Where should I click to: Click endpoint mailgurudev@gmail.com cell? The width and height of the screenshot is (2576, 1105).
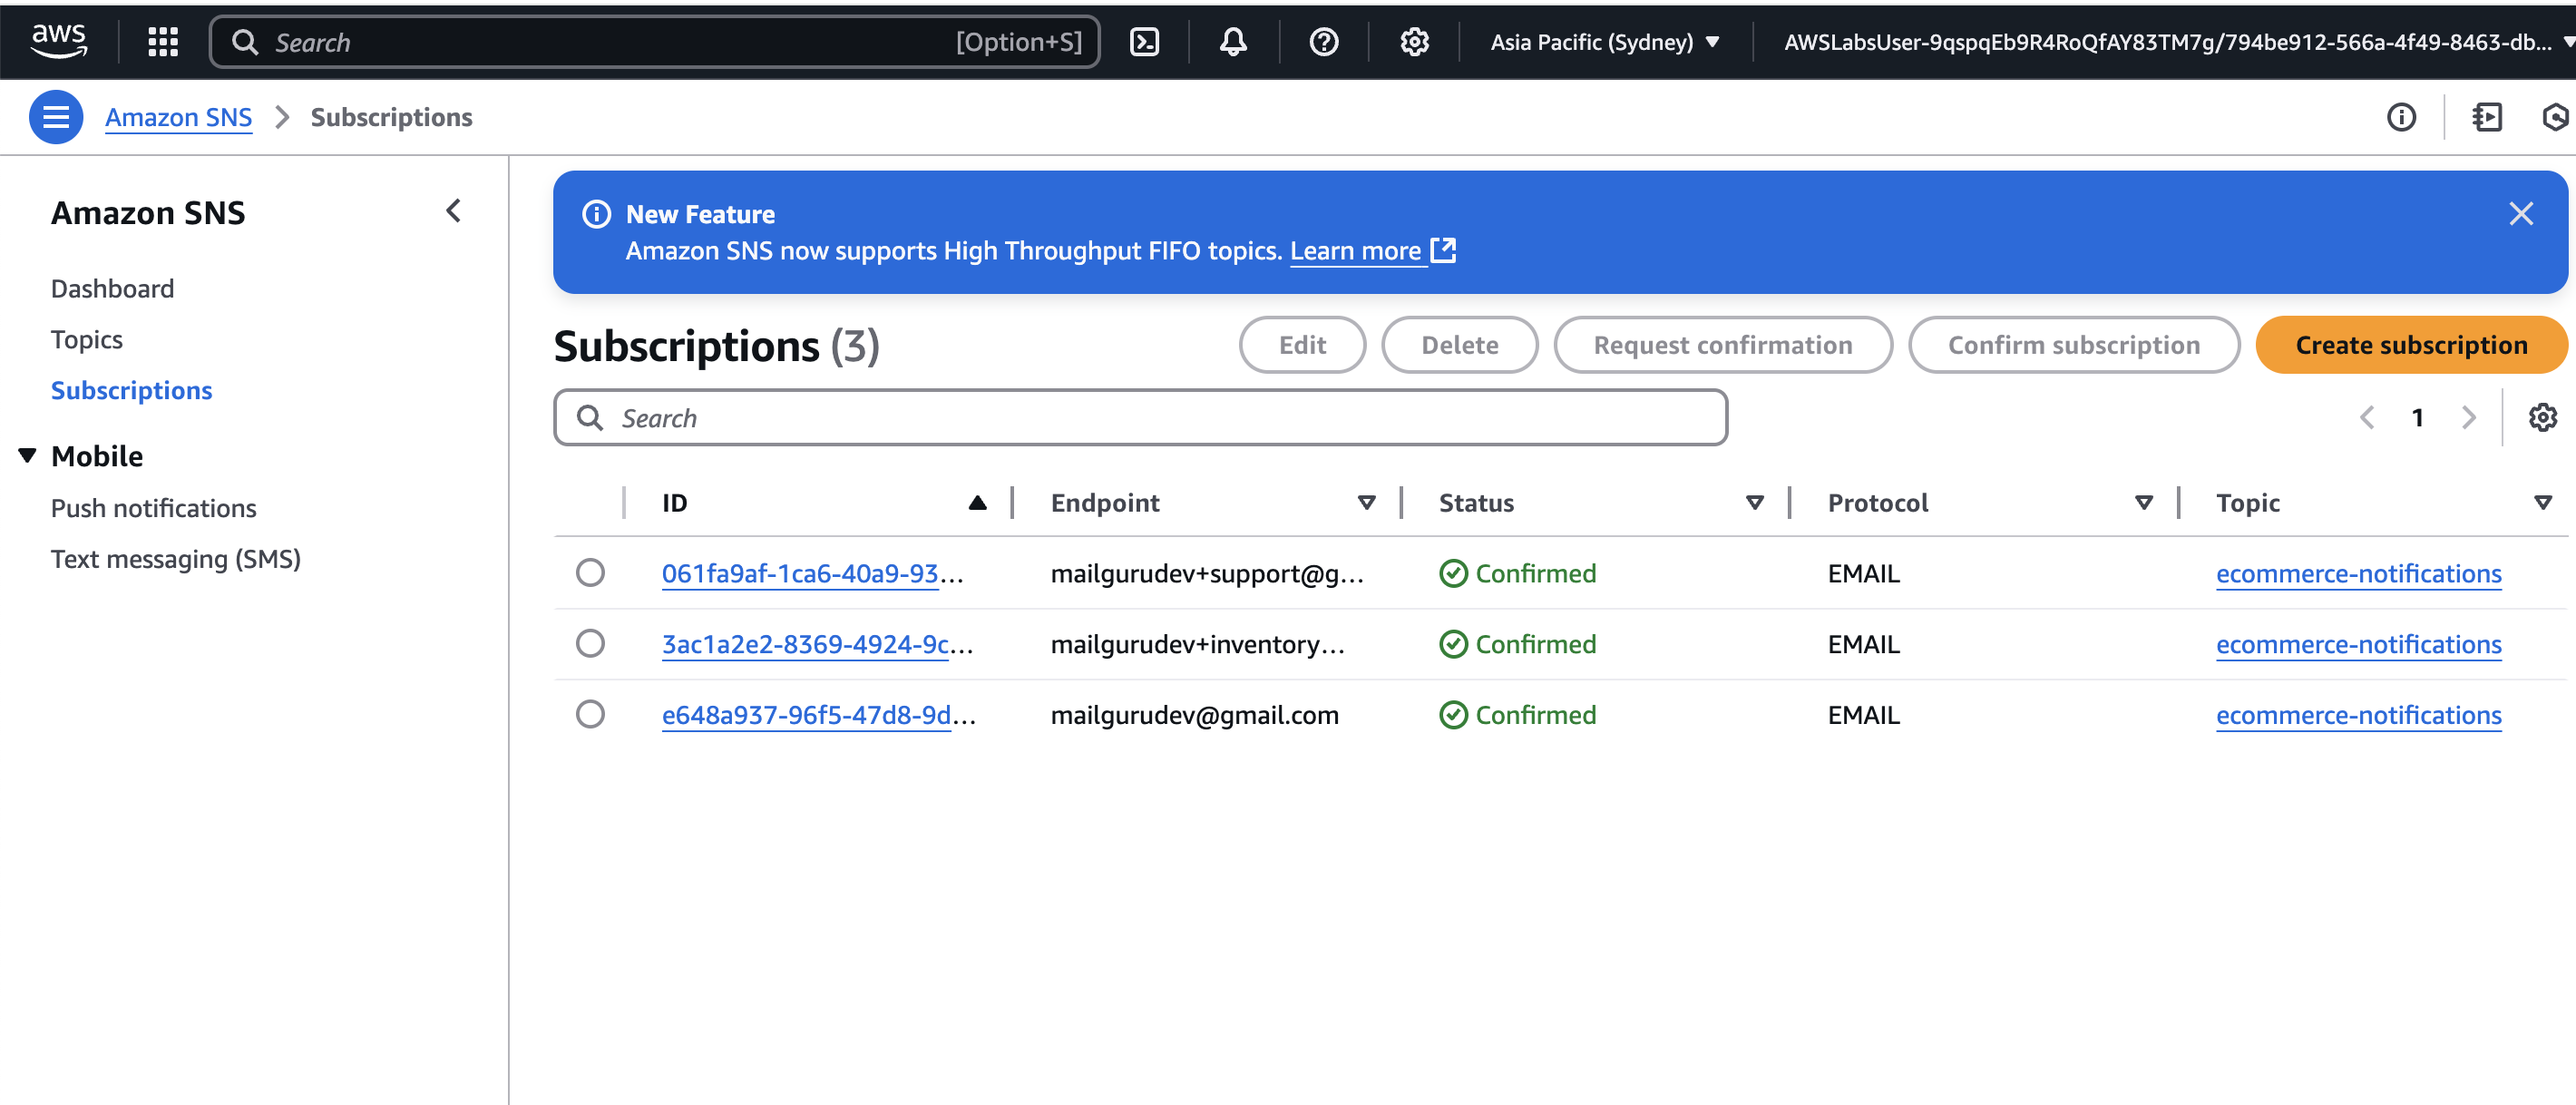tap(1194, 715)
